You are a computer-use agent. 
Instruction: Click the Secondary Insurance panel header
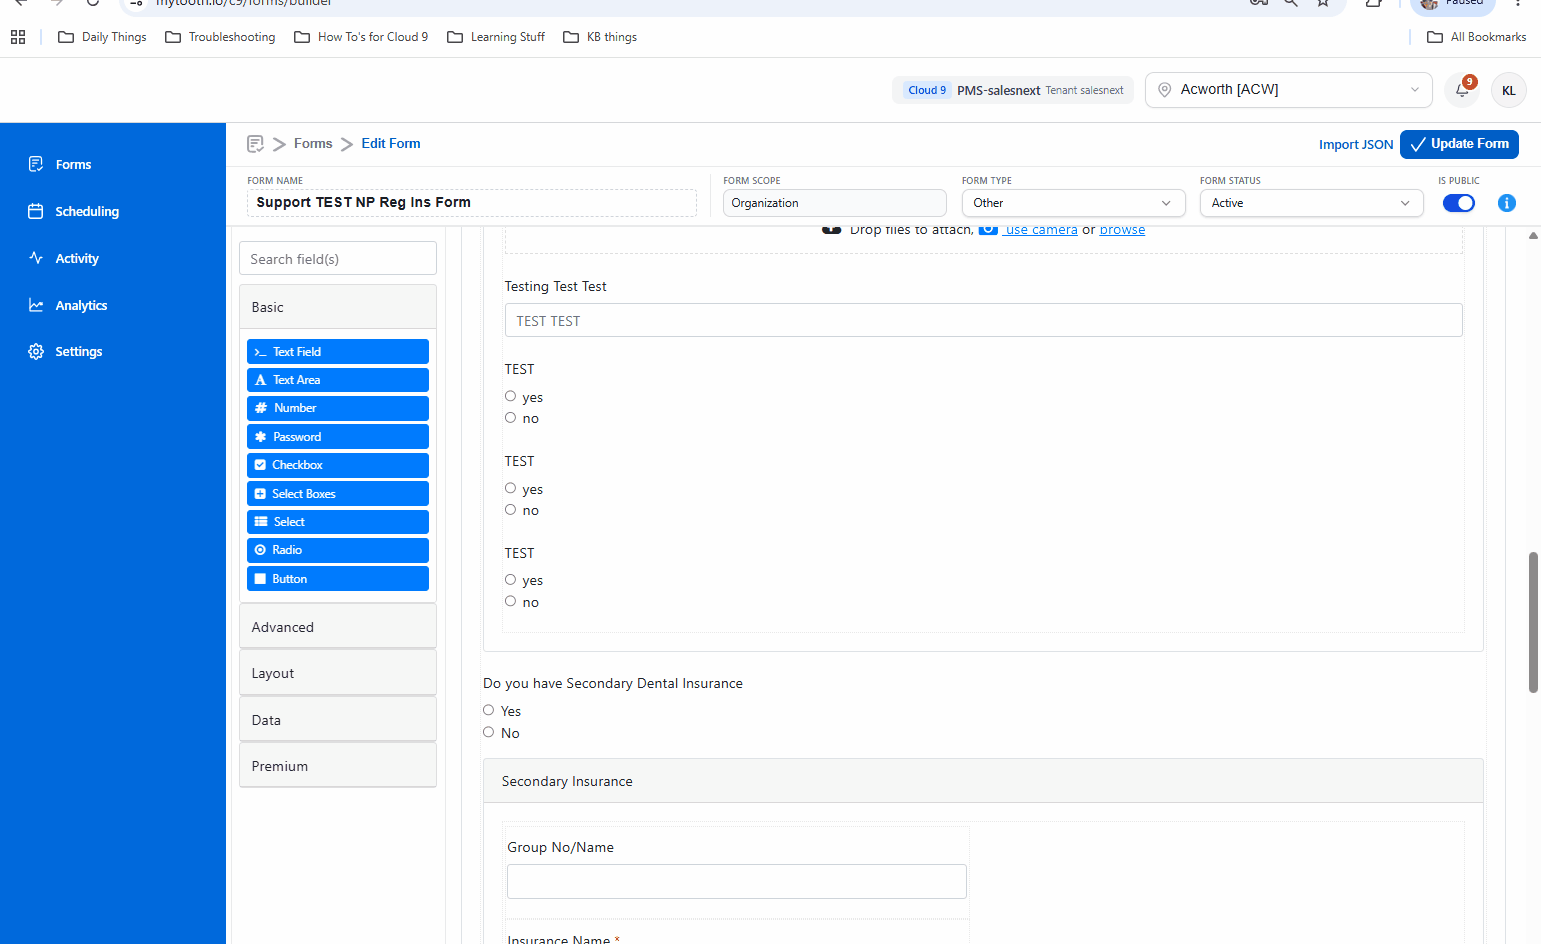(983, 781)
